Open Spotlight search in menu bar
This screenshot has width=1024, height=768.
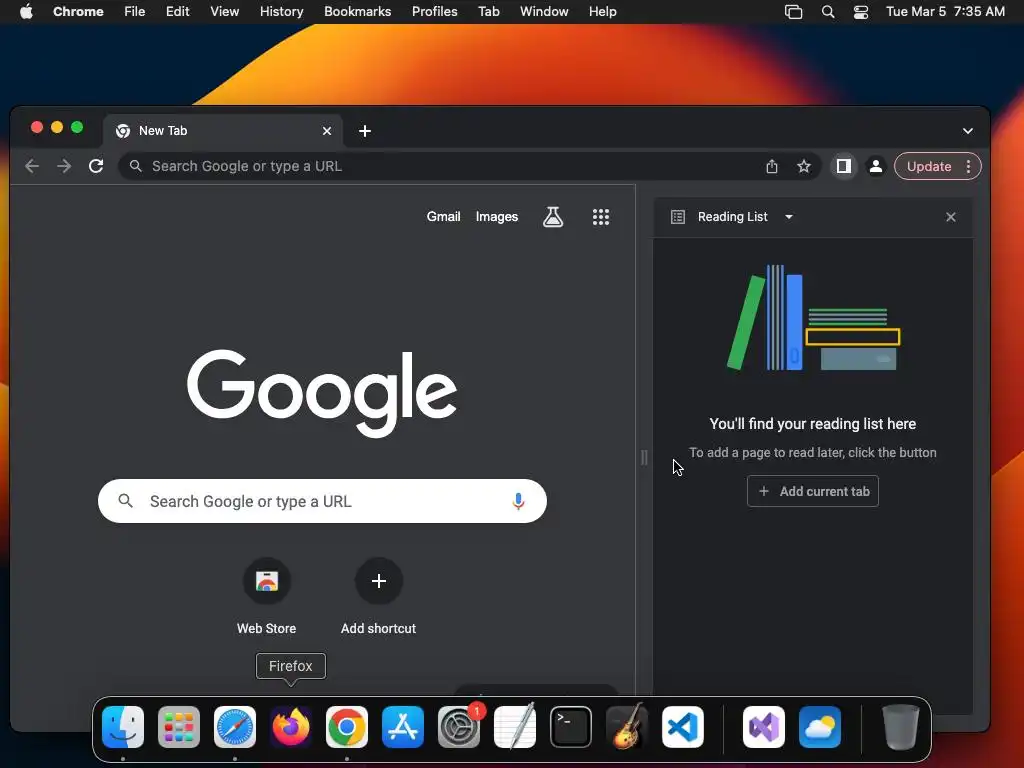(827, 12)
